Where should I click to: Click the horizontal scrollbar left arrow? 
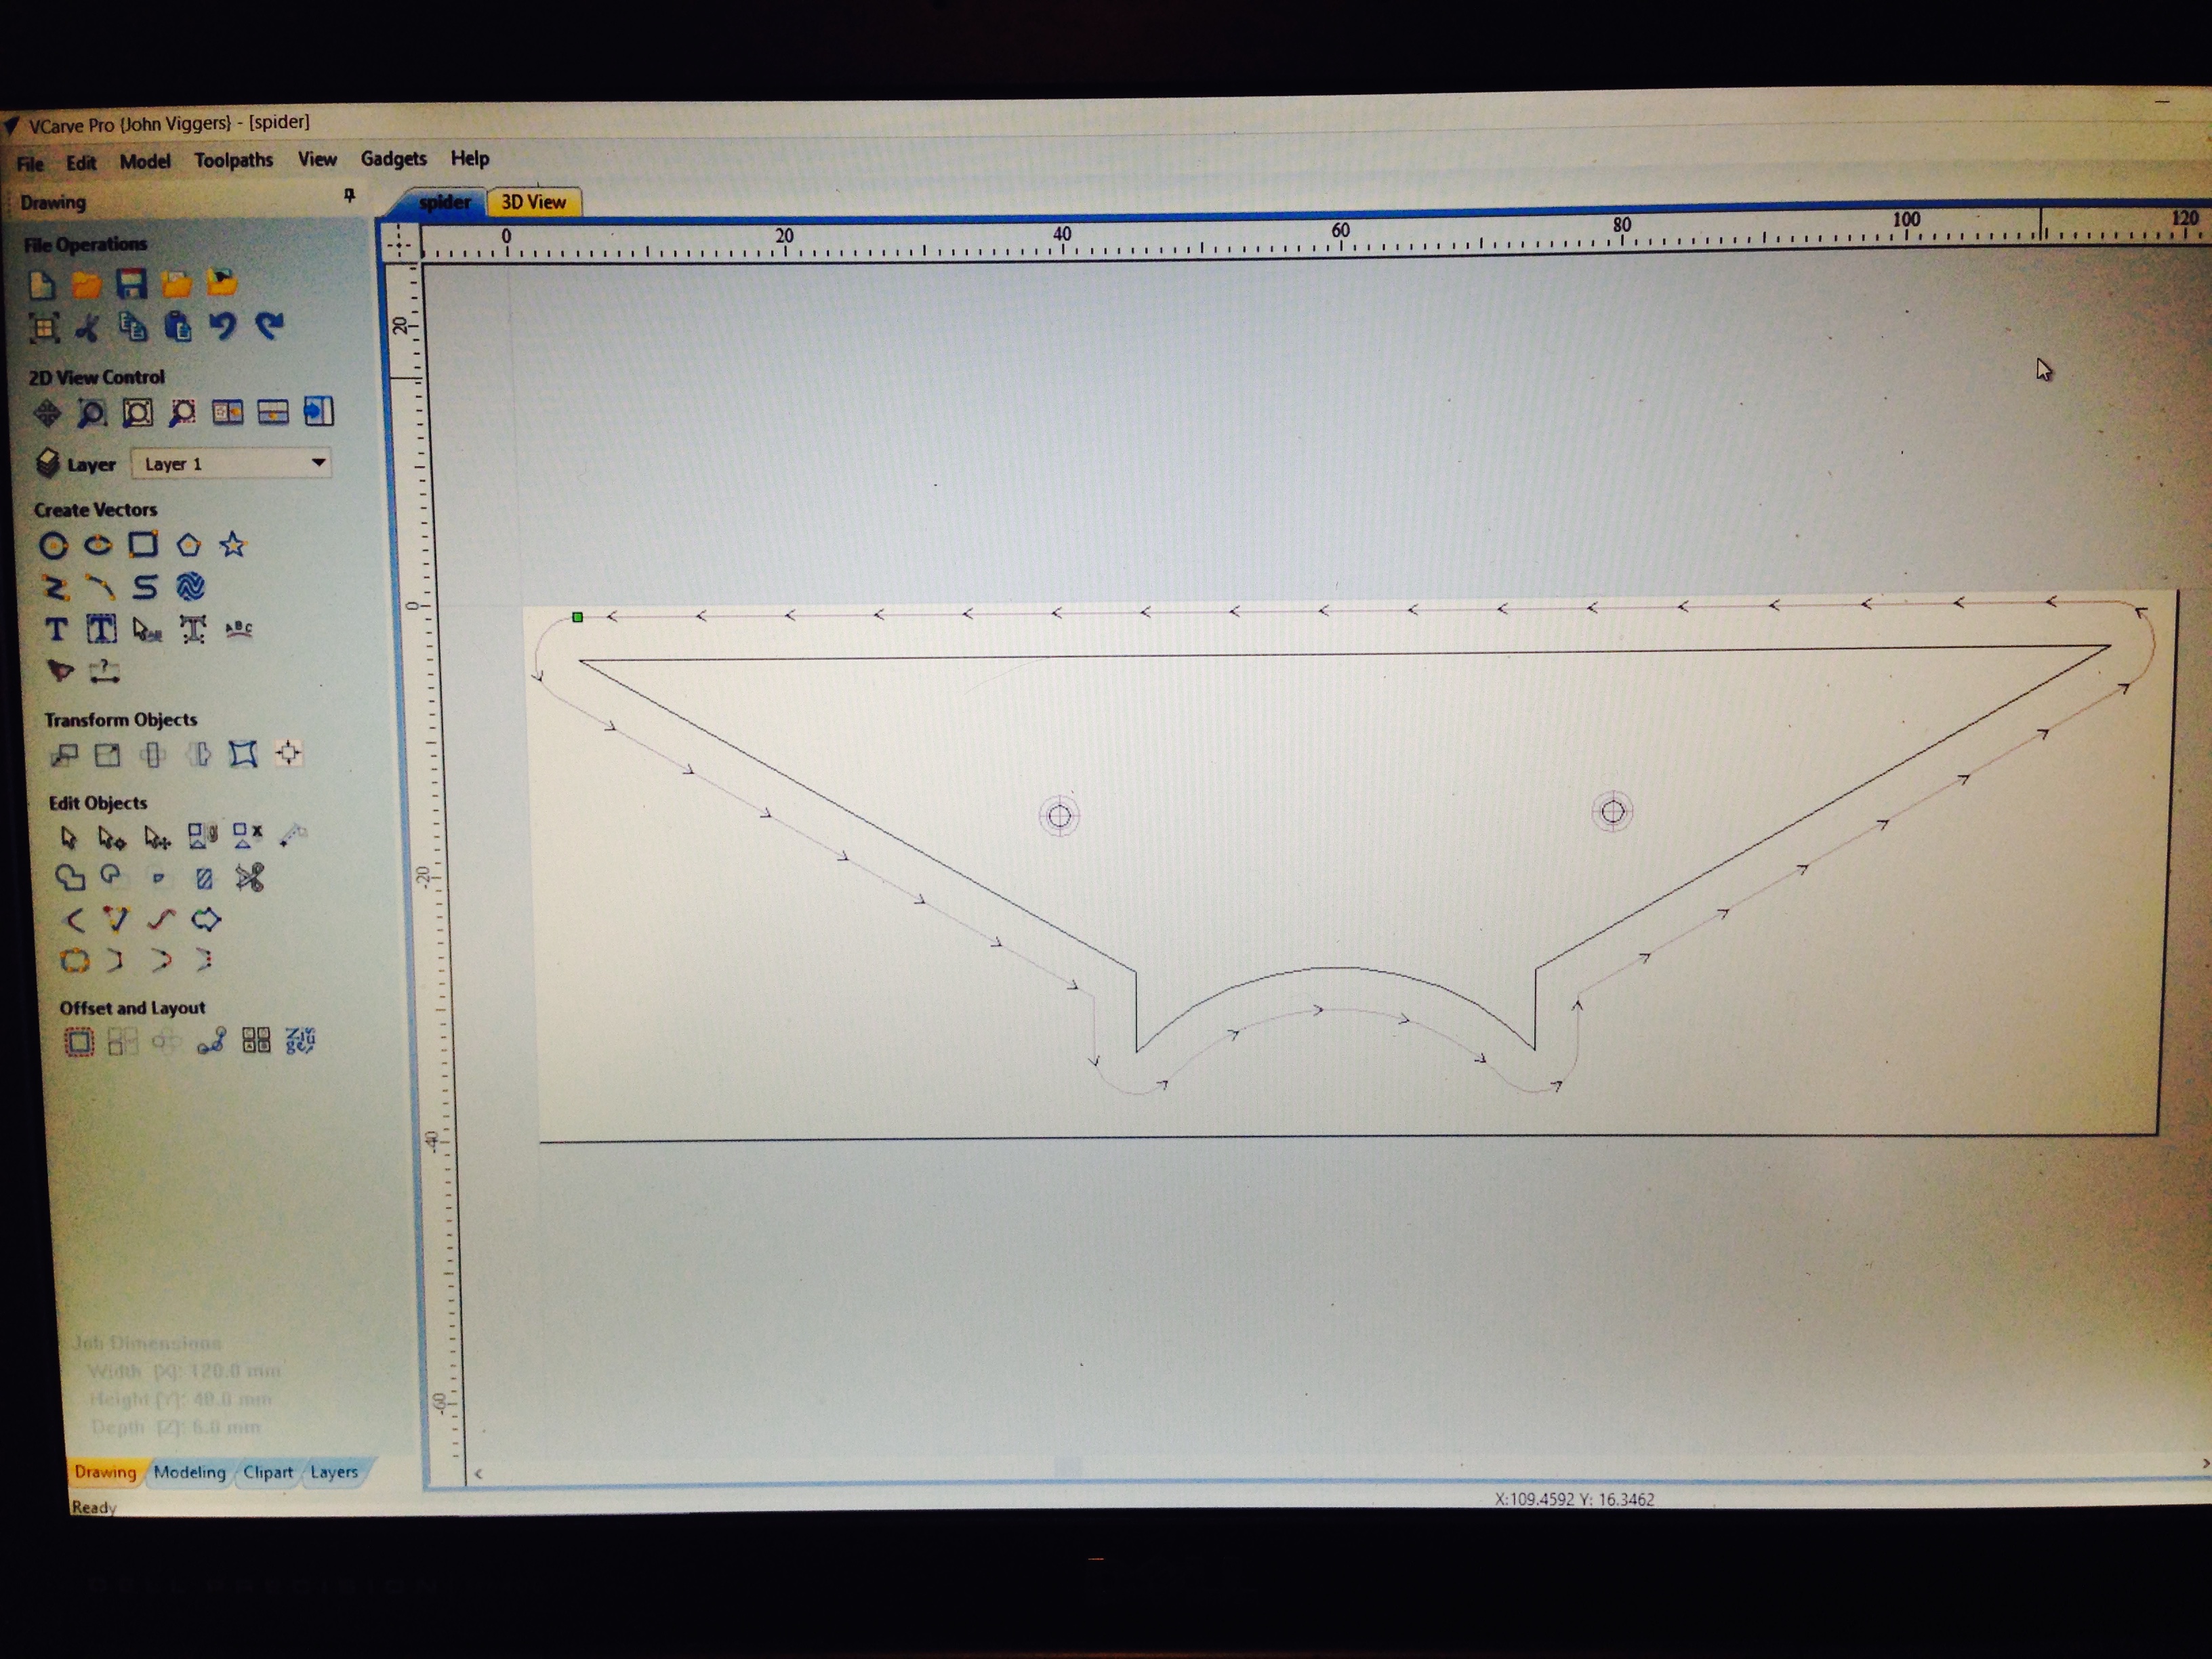[479, 1473]
